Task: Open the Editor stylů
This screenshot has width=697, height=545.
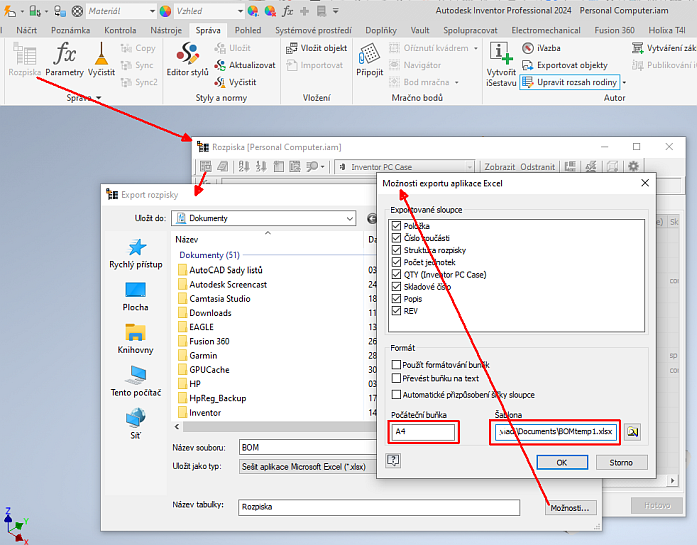Action: tap(188, 58)
